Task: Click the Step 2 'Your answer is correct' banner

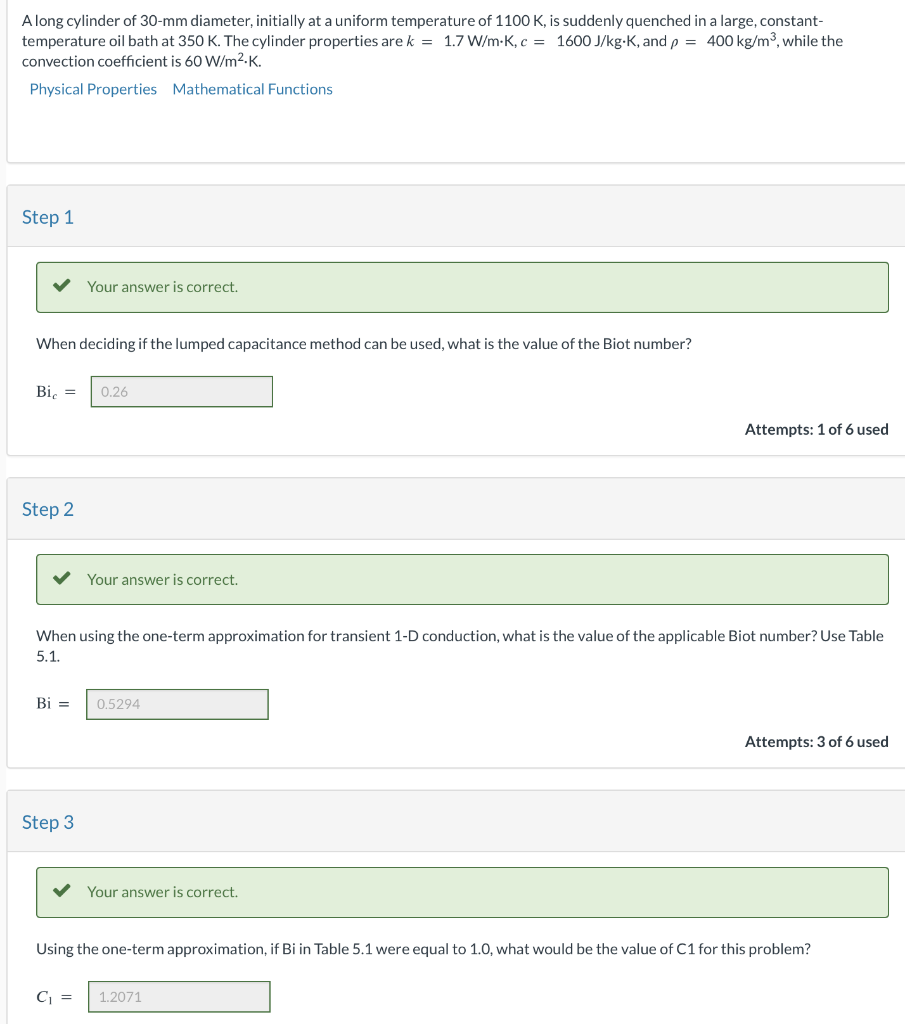Action: [462, 579]
